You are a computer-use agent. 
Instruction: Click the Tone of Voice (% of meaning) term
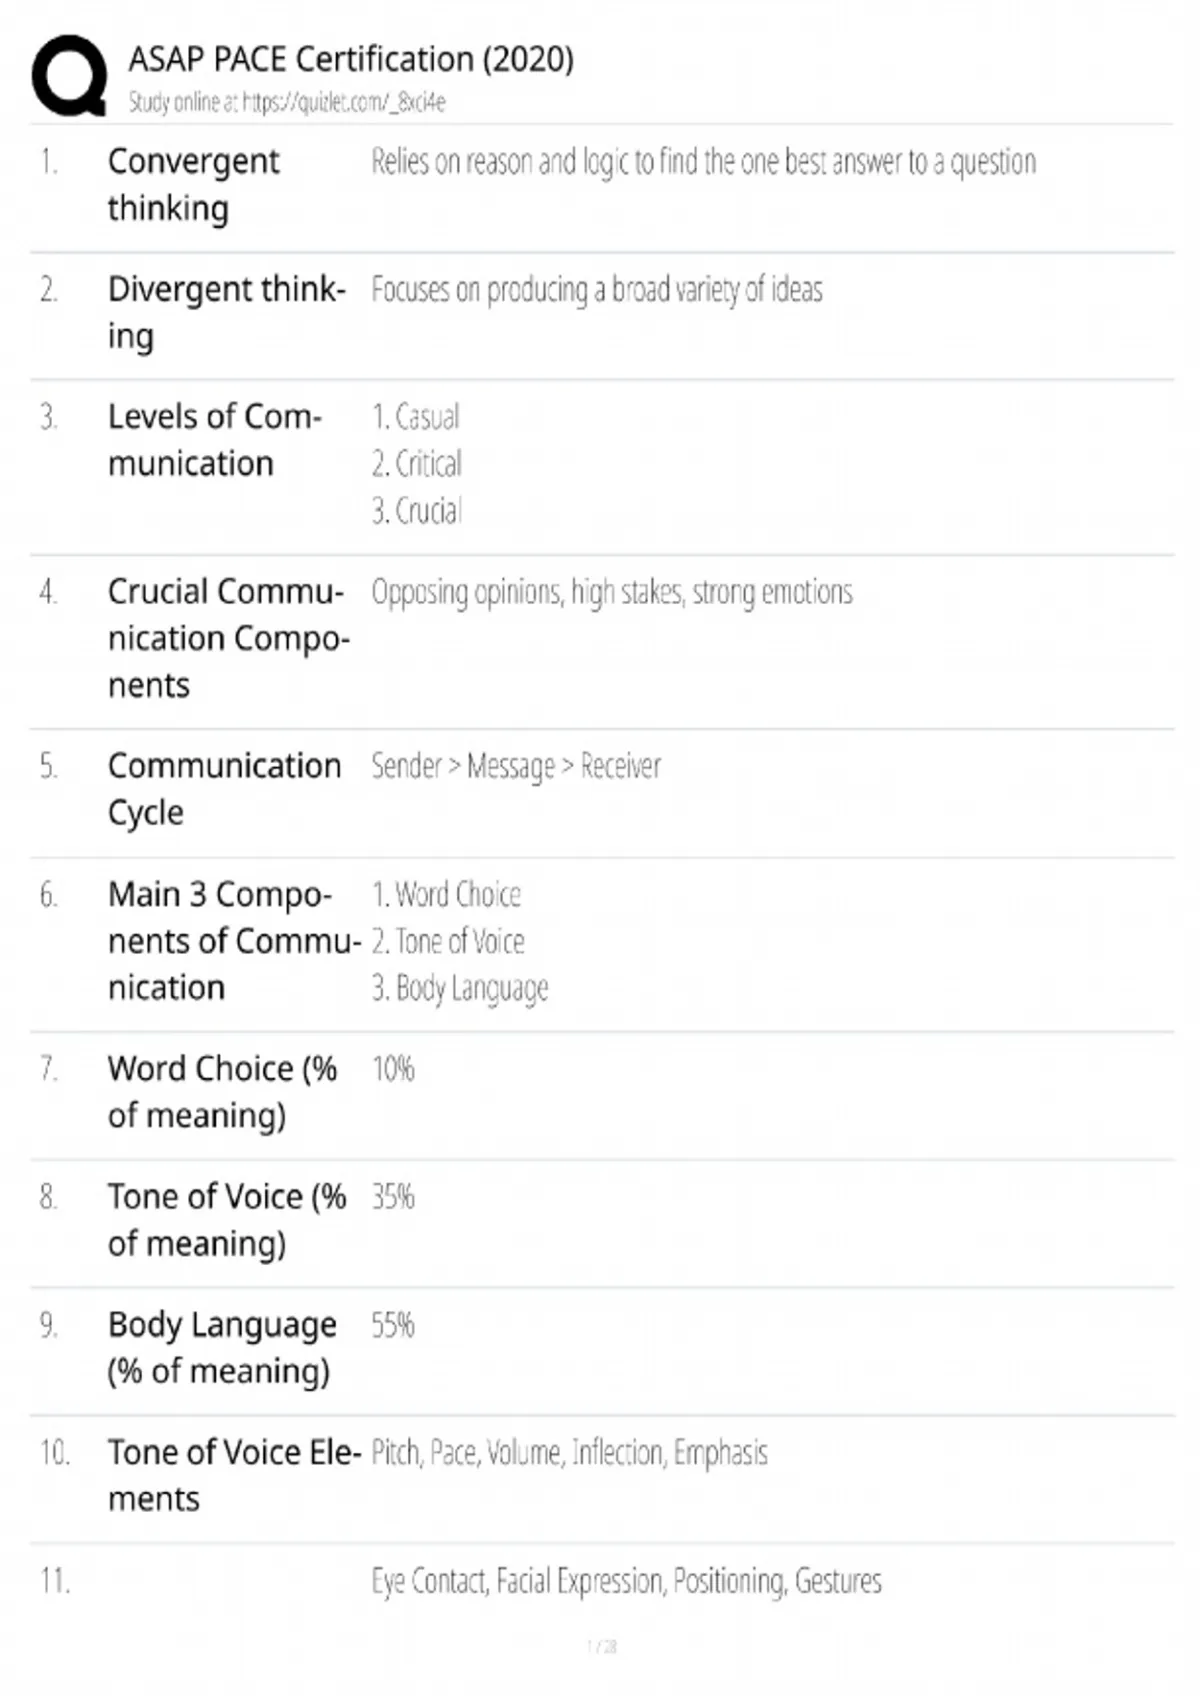coord(226,1220)
